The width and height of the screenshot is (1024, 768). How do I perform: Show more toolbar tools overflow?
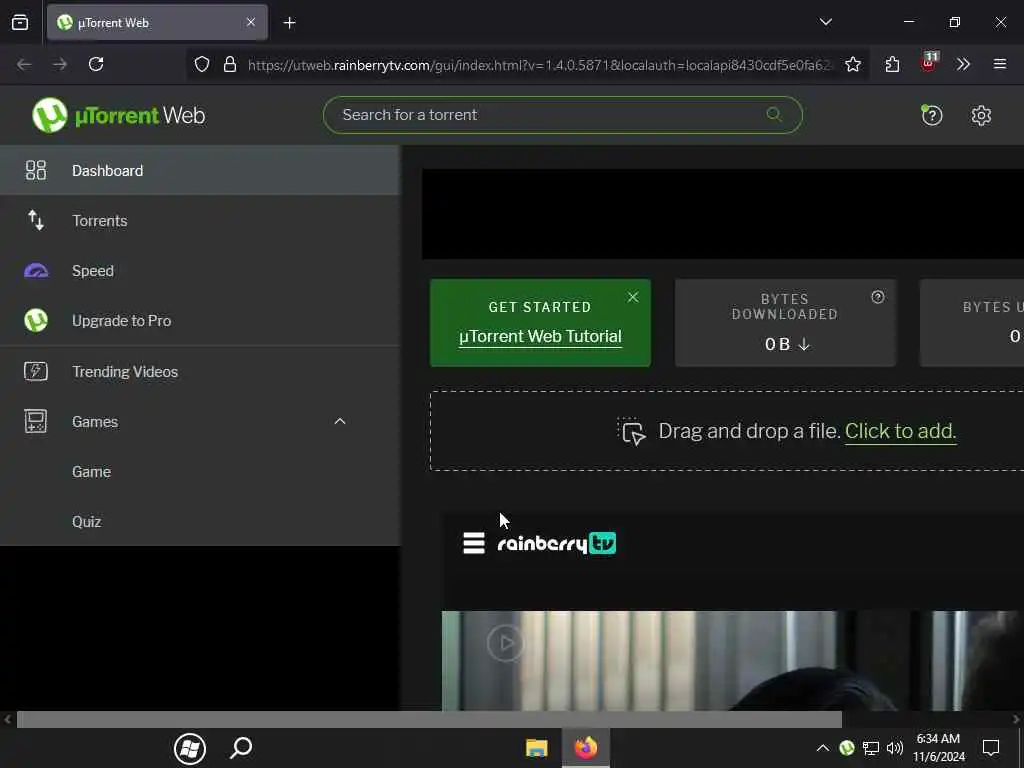963,64
